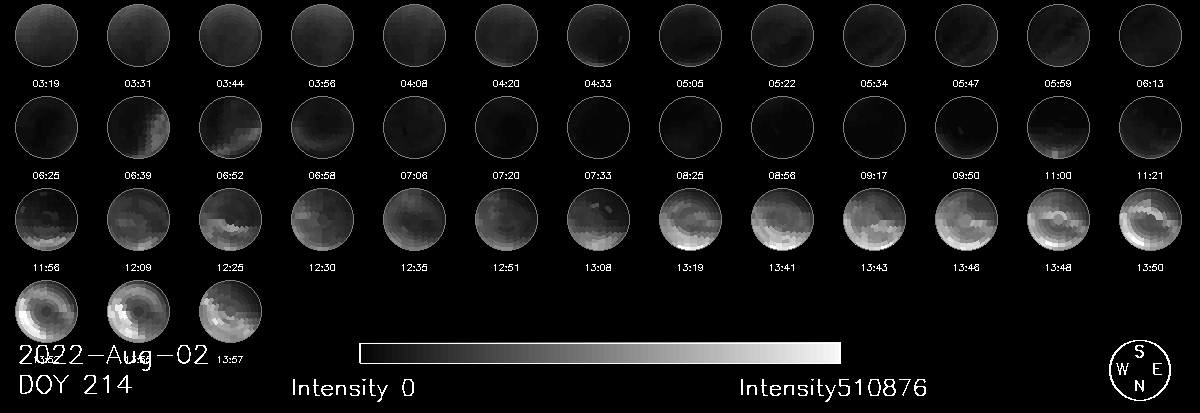Click the '09:17' time label

tap(874, 176)
